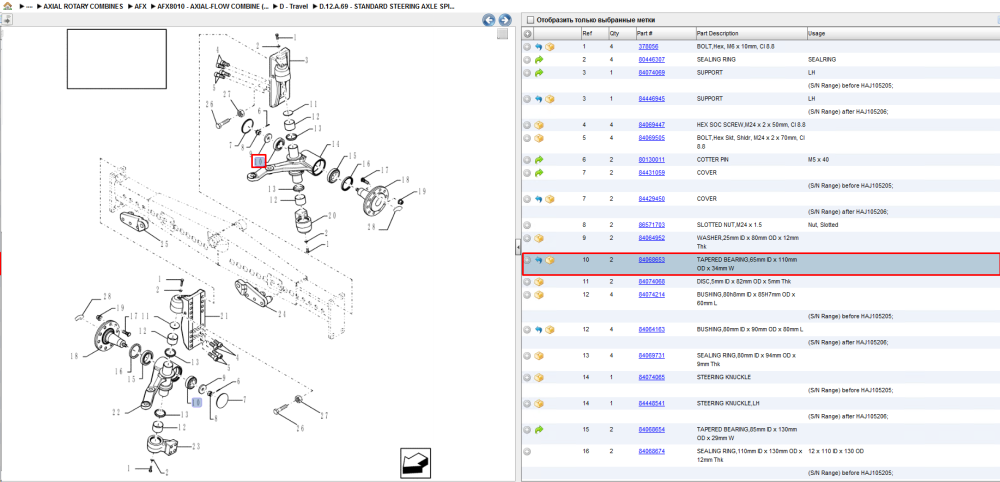The width and height of the screenshot is (1000, 482).
Task: Click callout 14 on the upper diagram
Action: tap(335, 143)
